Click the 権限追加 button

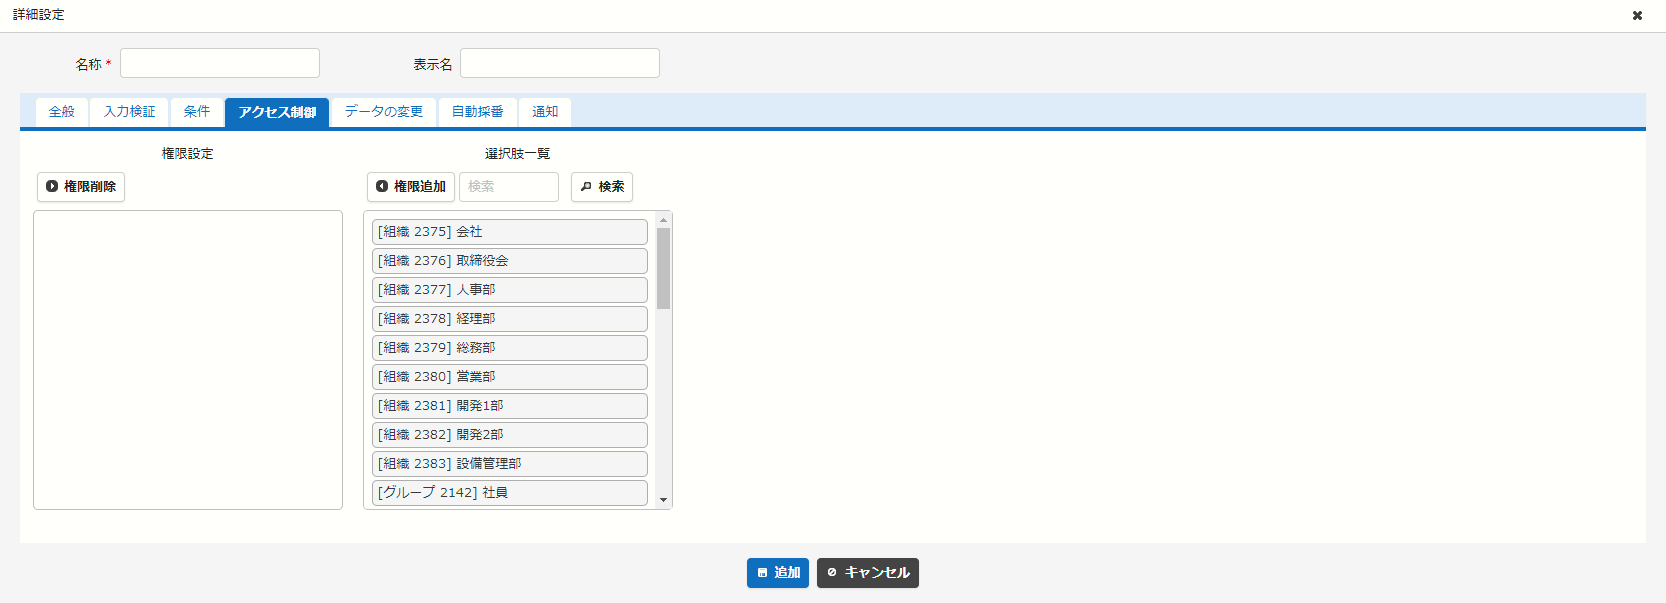coord(411,187)
